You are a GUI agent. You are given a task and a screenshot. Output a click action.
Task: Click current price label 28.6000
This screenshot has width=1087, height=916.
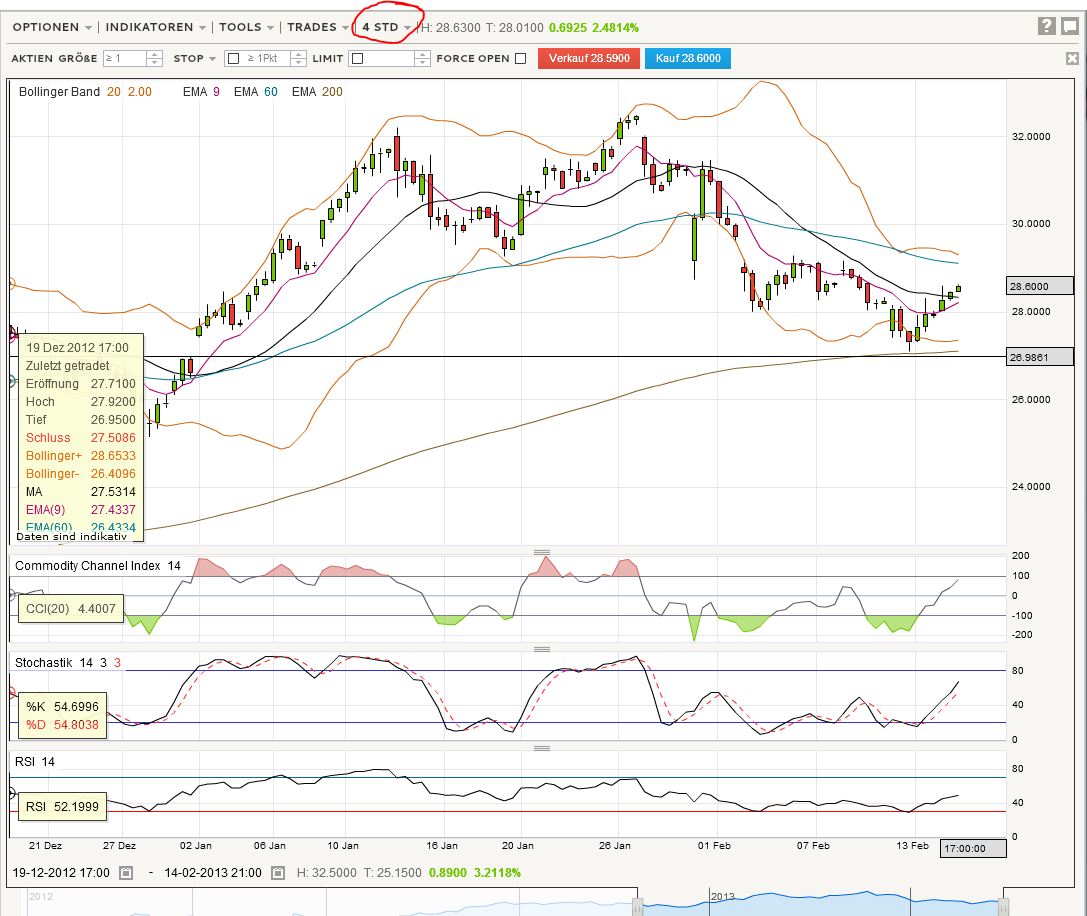click(1039, 286)
